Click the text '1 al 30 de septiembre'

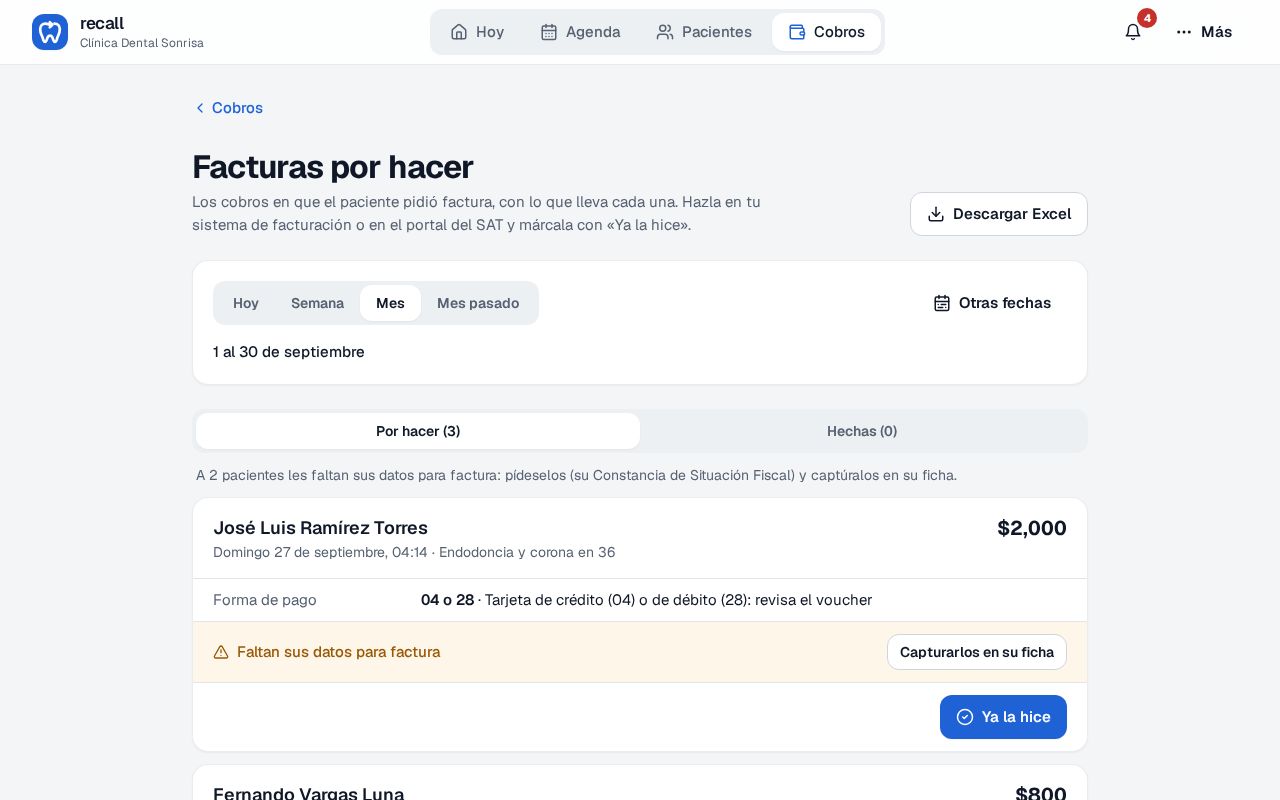tap(289, 352)
